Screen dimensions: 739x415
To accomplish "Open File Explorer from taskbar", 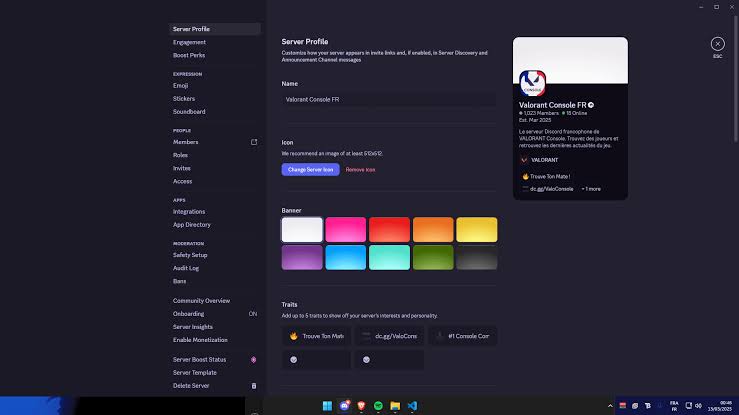I will (x=395, y=406).
